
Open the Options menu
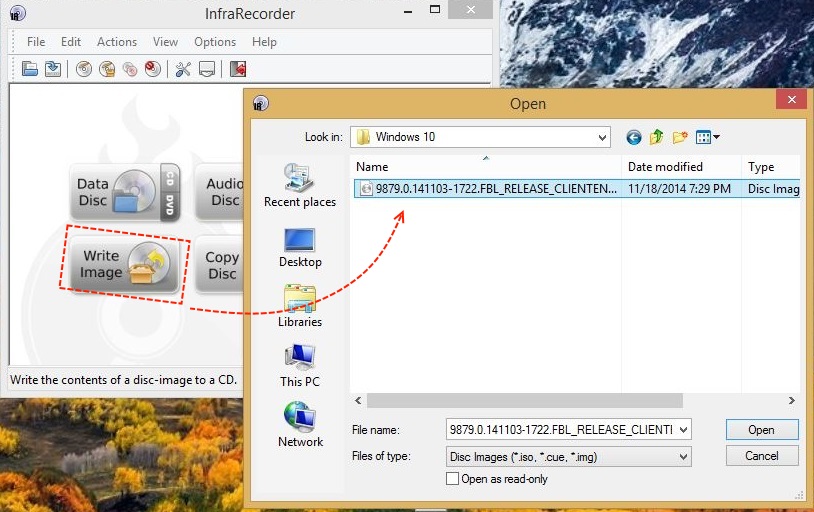[215, 42]
